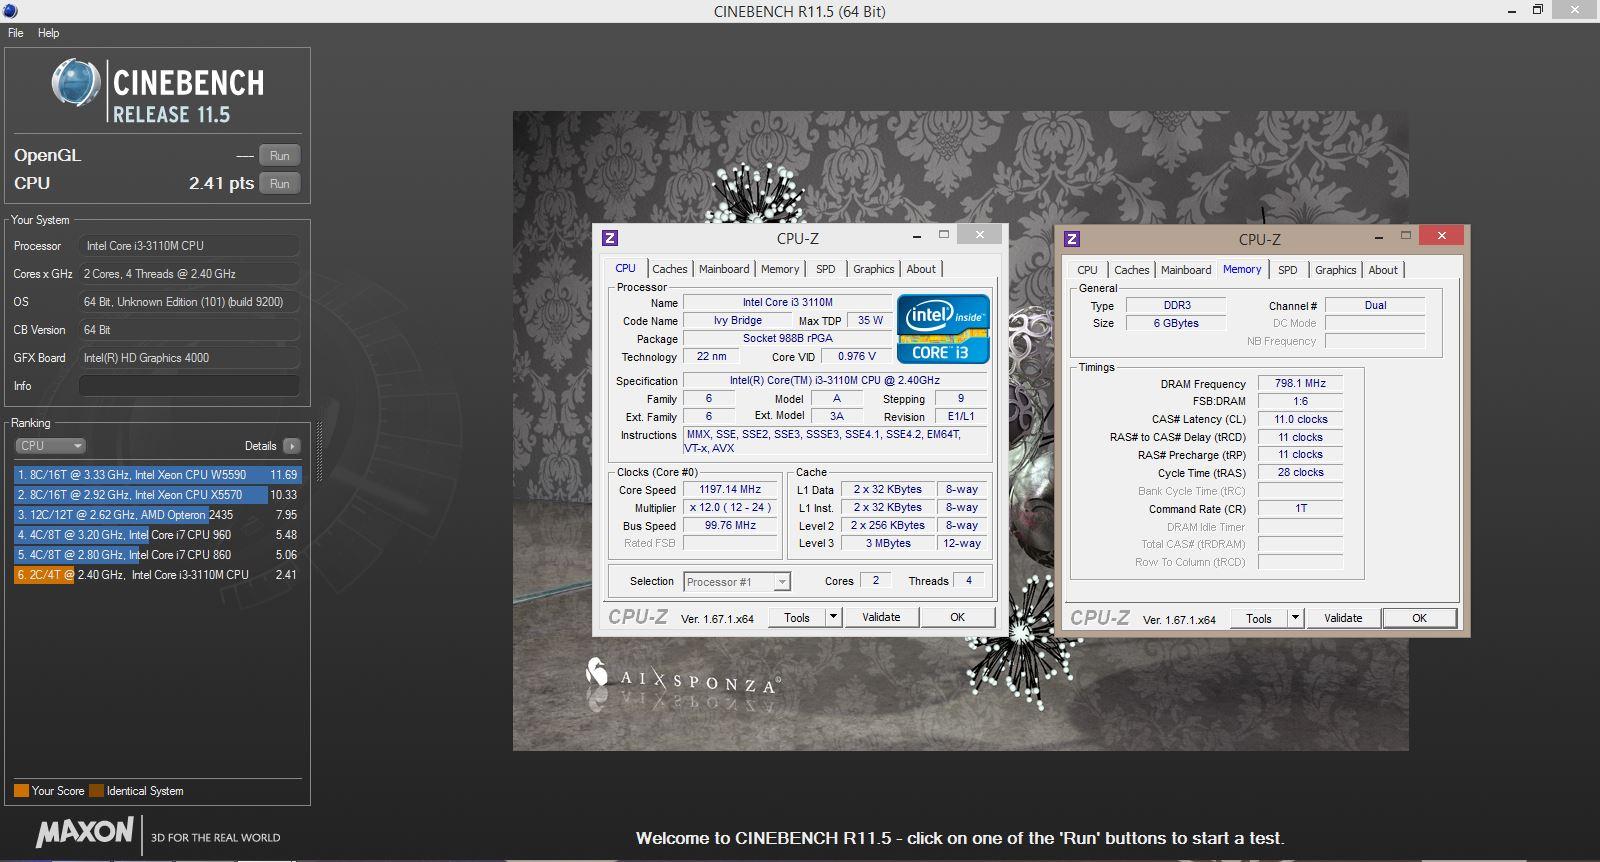This screenshot has width=1600, height=862.
Task: Select ranking row AMD Opteron 2435
Action: 157,515
